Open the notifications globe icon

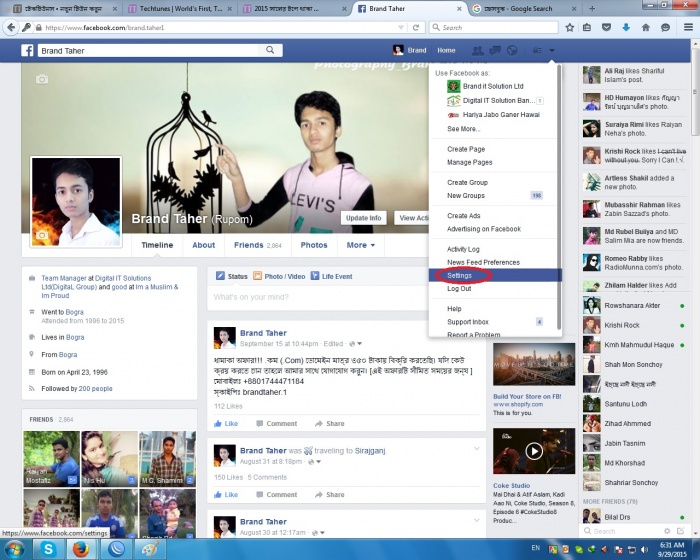pos(512,50)
